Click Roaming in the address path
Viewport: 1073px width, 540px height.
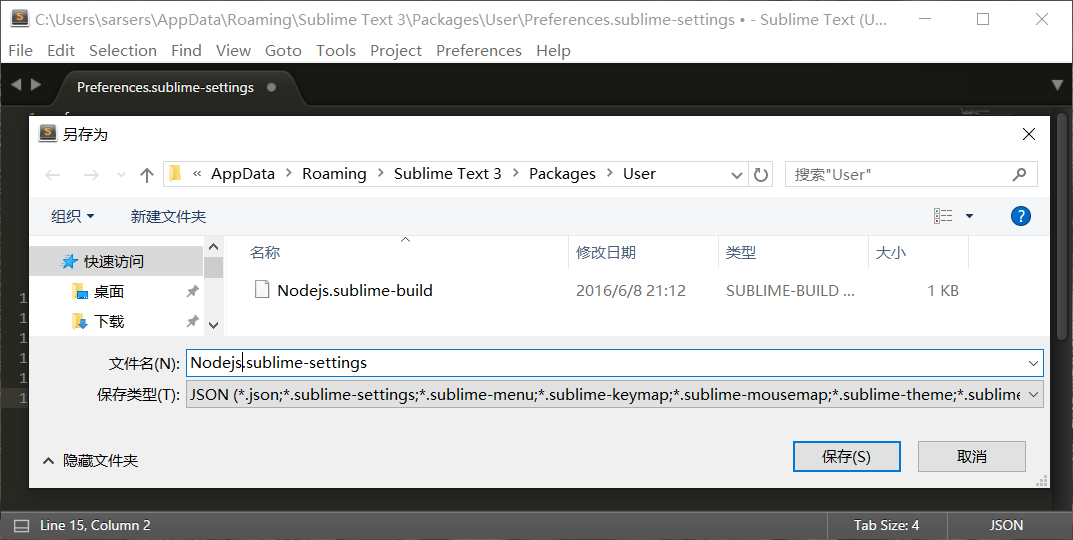tap(334, 175)
